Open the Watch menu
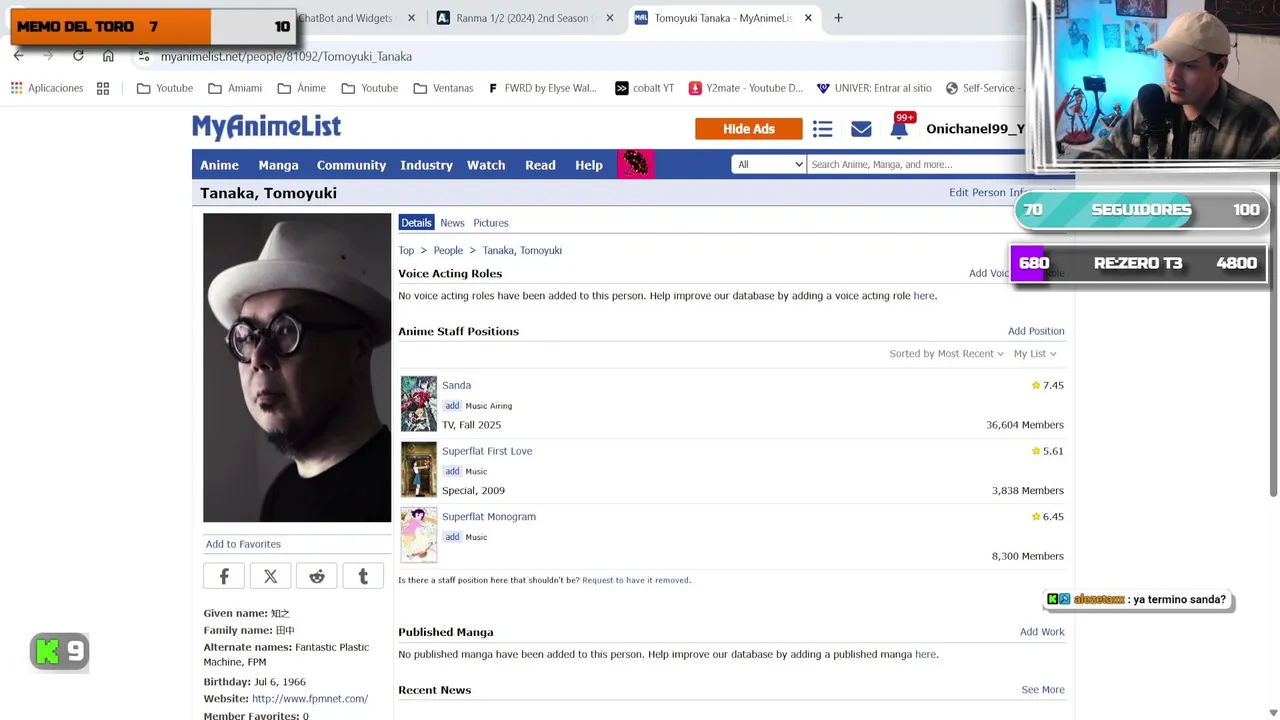Image resolution: width=1280 pixels, height=720 pixels. pos(486,165)
